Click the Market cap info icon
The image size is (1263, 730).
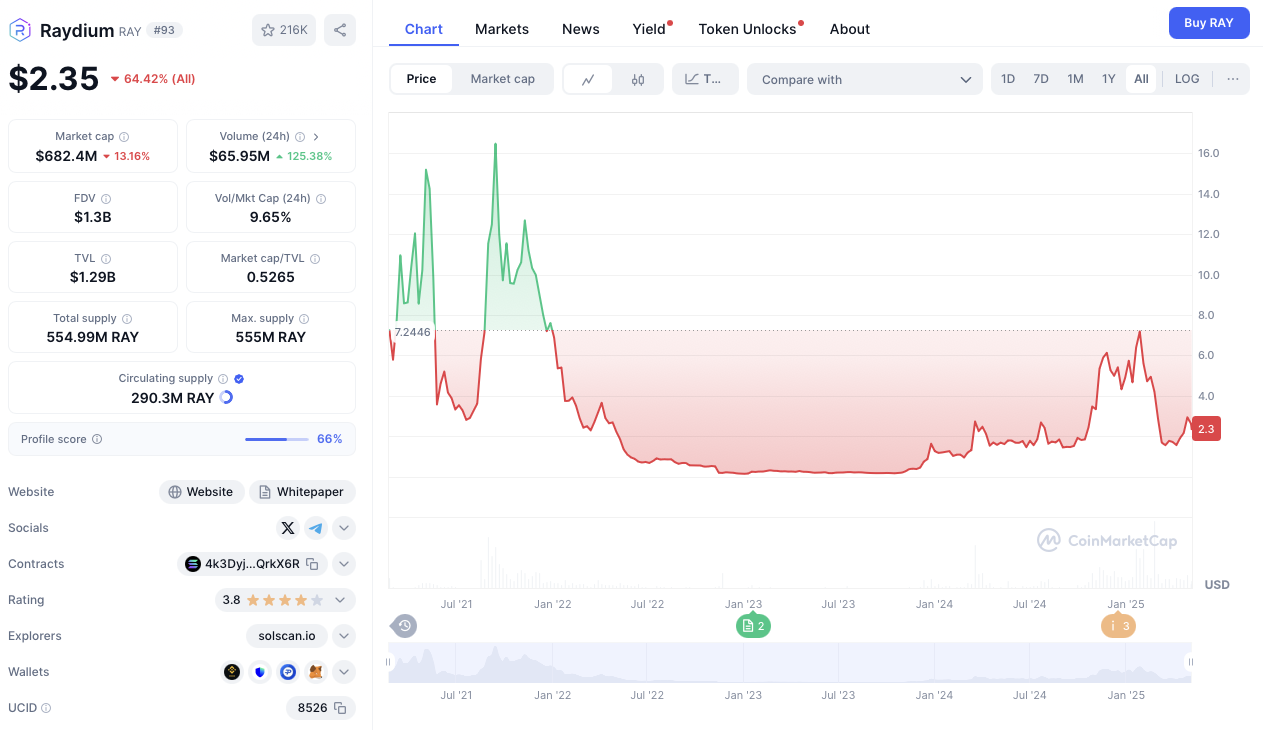click(124, 137)
